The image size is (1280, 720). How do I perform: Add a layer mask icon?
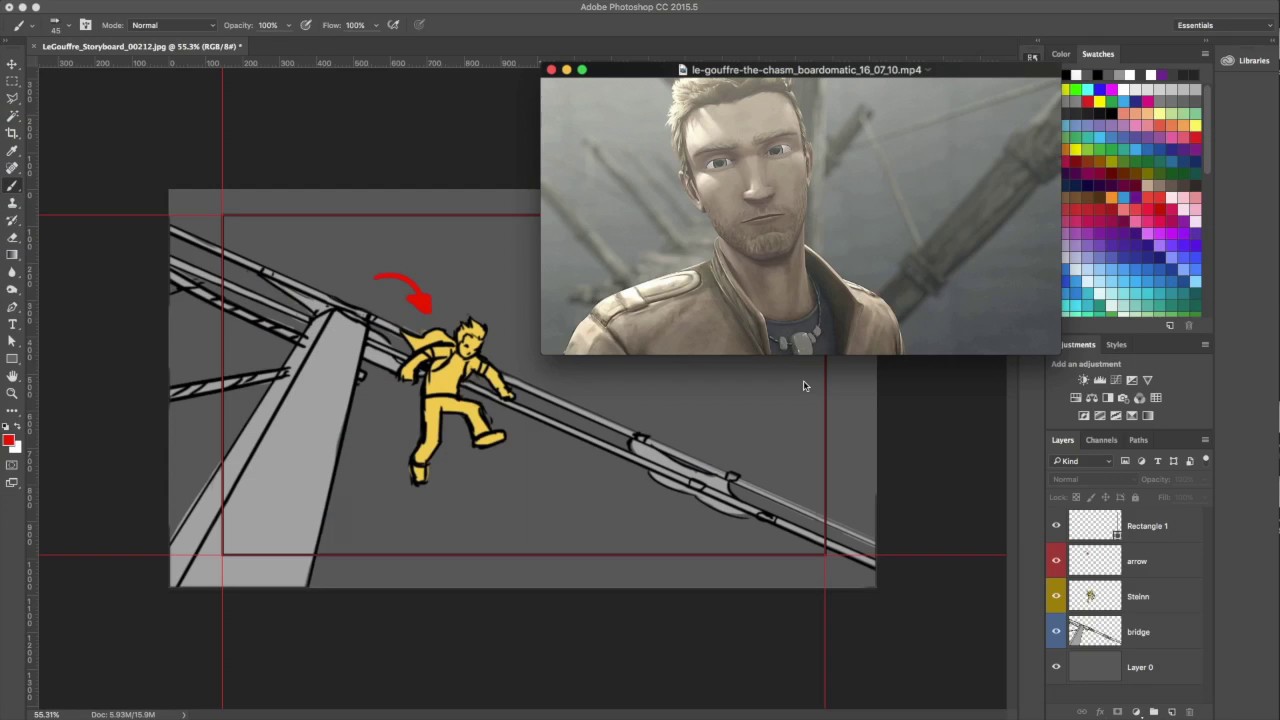coord(1117,712)
